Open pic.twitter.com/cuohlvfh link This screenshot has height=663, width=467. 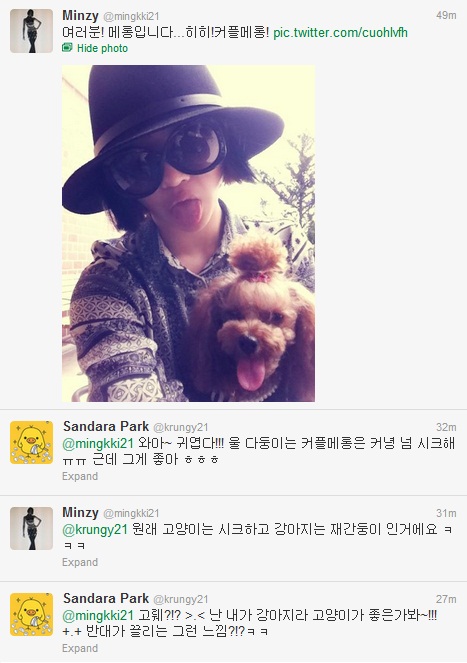coord(340,32)
